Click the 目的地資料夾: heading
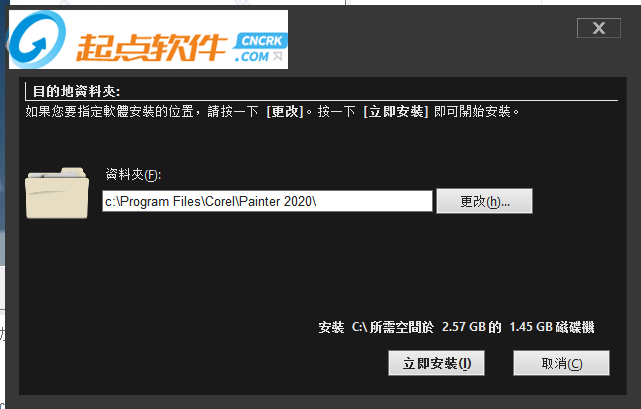The width and height of the screenshot is (641, 409). (x=76, y=91)
